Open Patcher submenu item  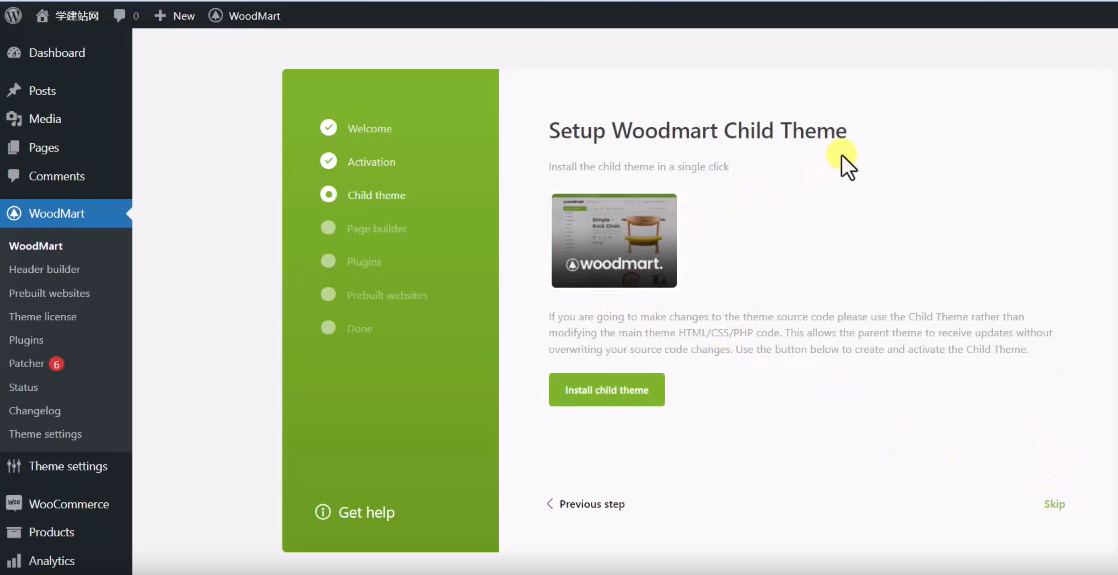click(26, 363)
